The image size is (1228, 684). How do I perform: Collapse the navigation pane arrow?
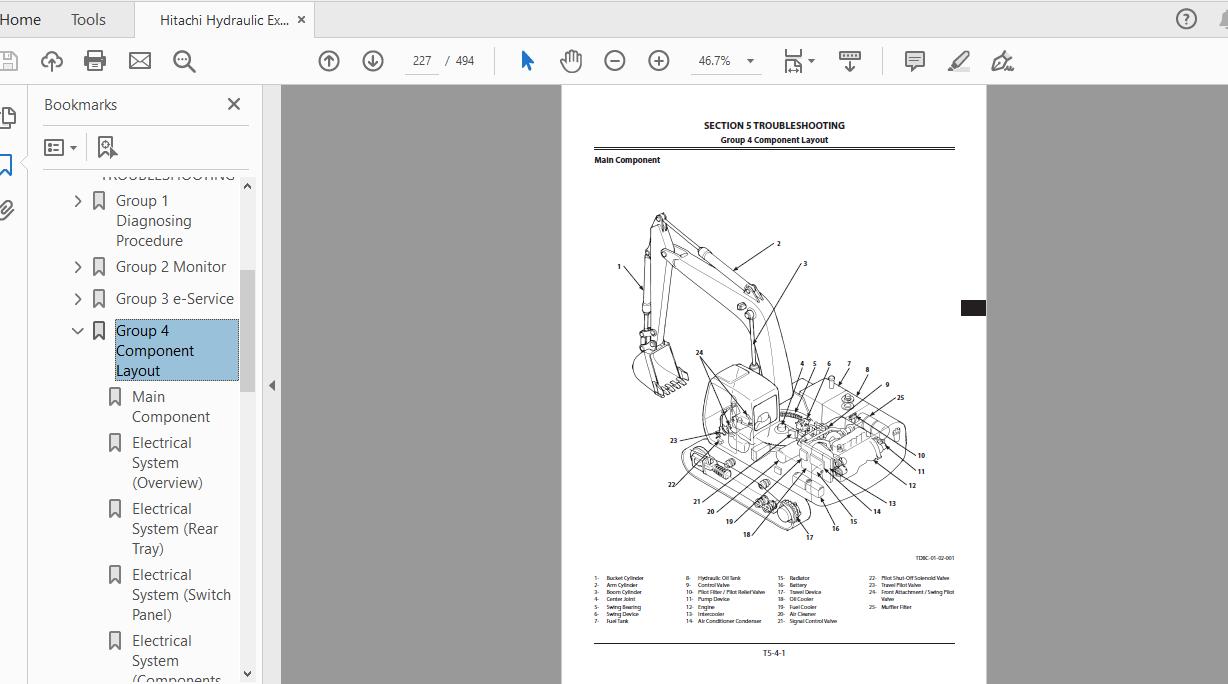coord(272,385)
